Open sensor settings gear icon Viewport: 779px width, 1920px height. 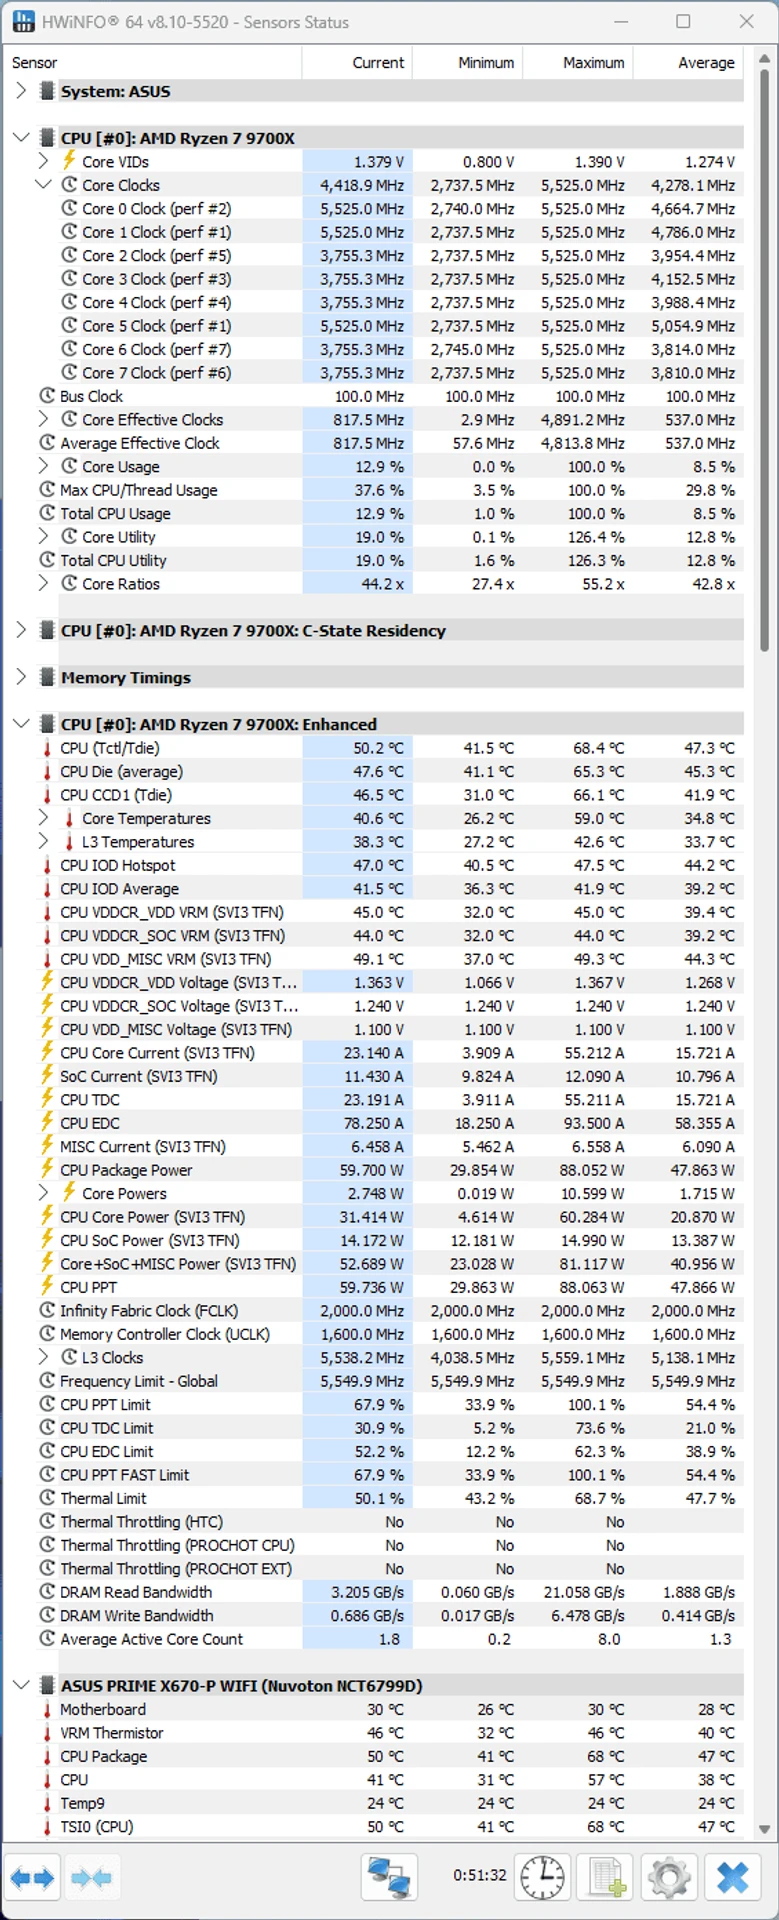point(669,1877)
